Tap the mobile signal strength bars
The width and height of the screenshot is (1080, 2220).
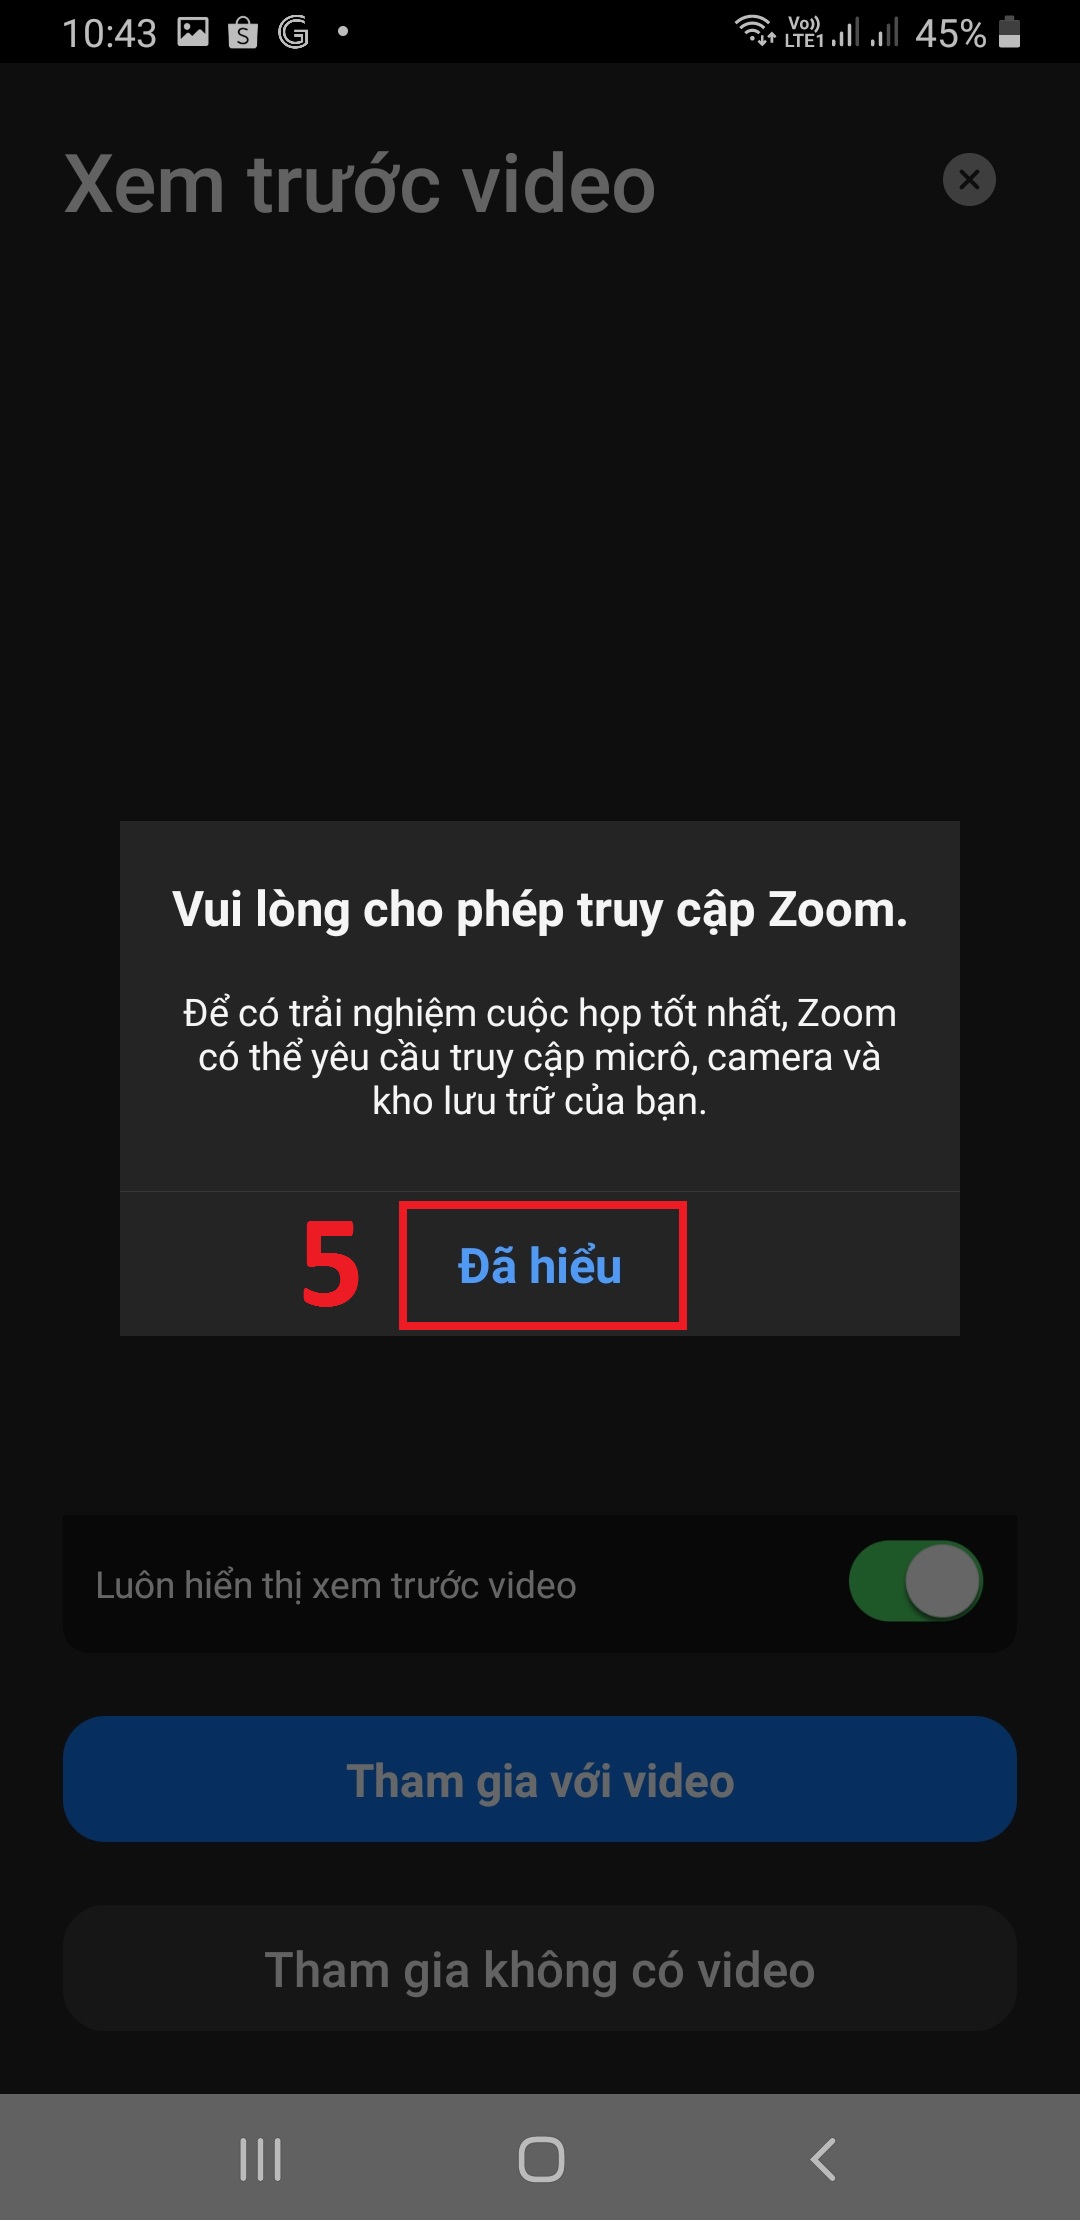tap(865, 31)
